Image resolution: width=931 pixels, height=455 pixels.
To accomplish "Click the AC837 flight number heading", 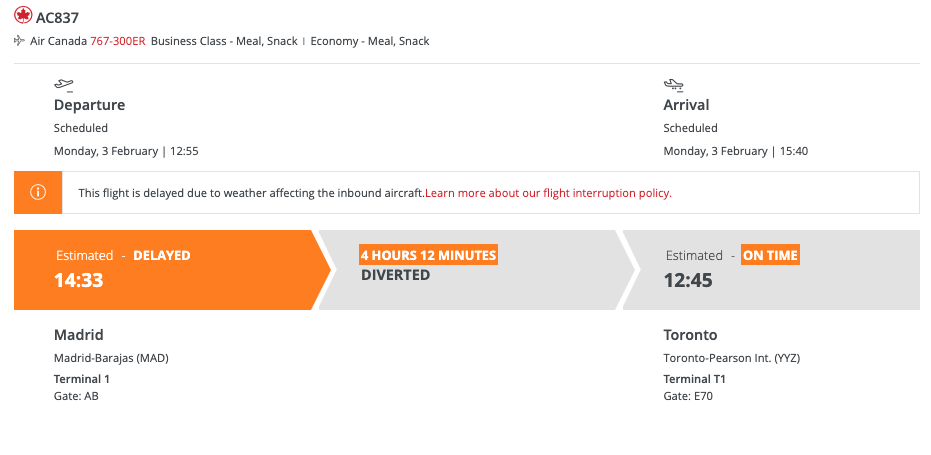I will (x=57, y=18).
